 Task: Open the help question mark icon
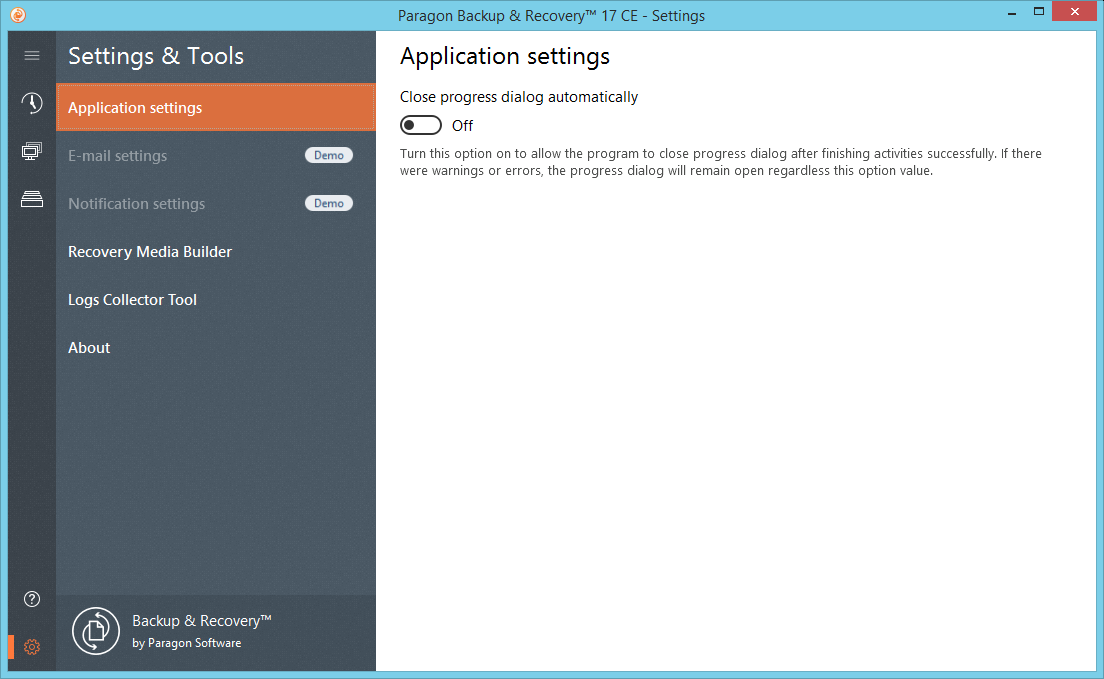click(x=32, y=599)
